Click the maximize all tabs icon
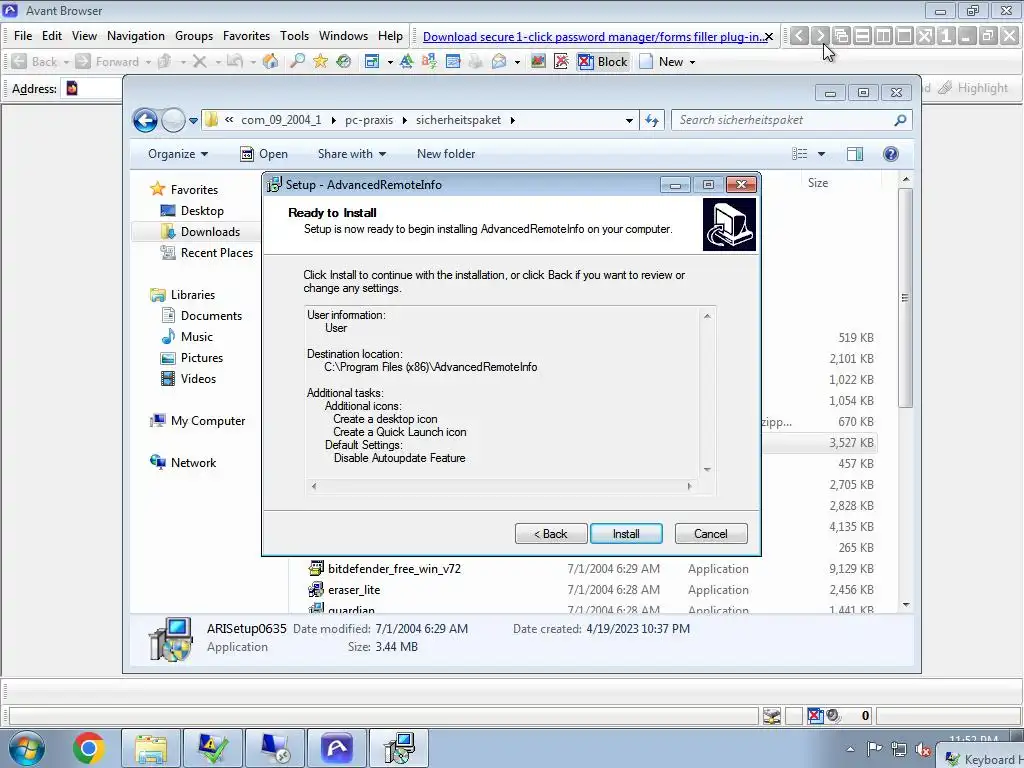The image size is (1024, 768). pos(904,36)
